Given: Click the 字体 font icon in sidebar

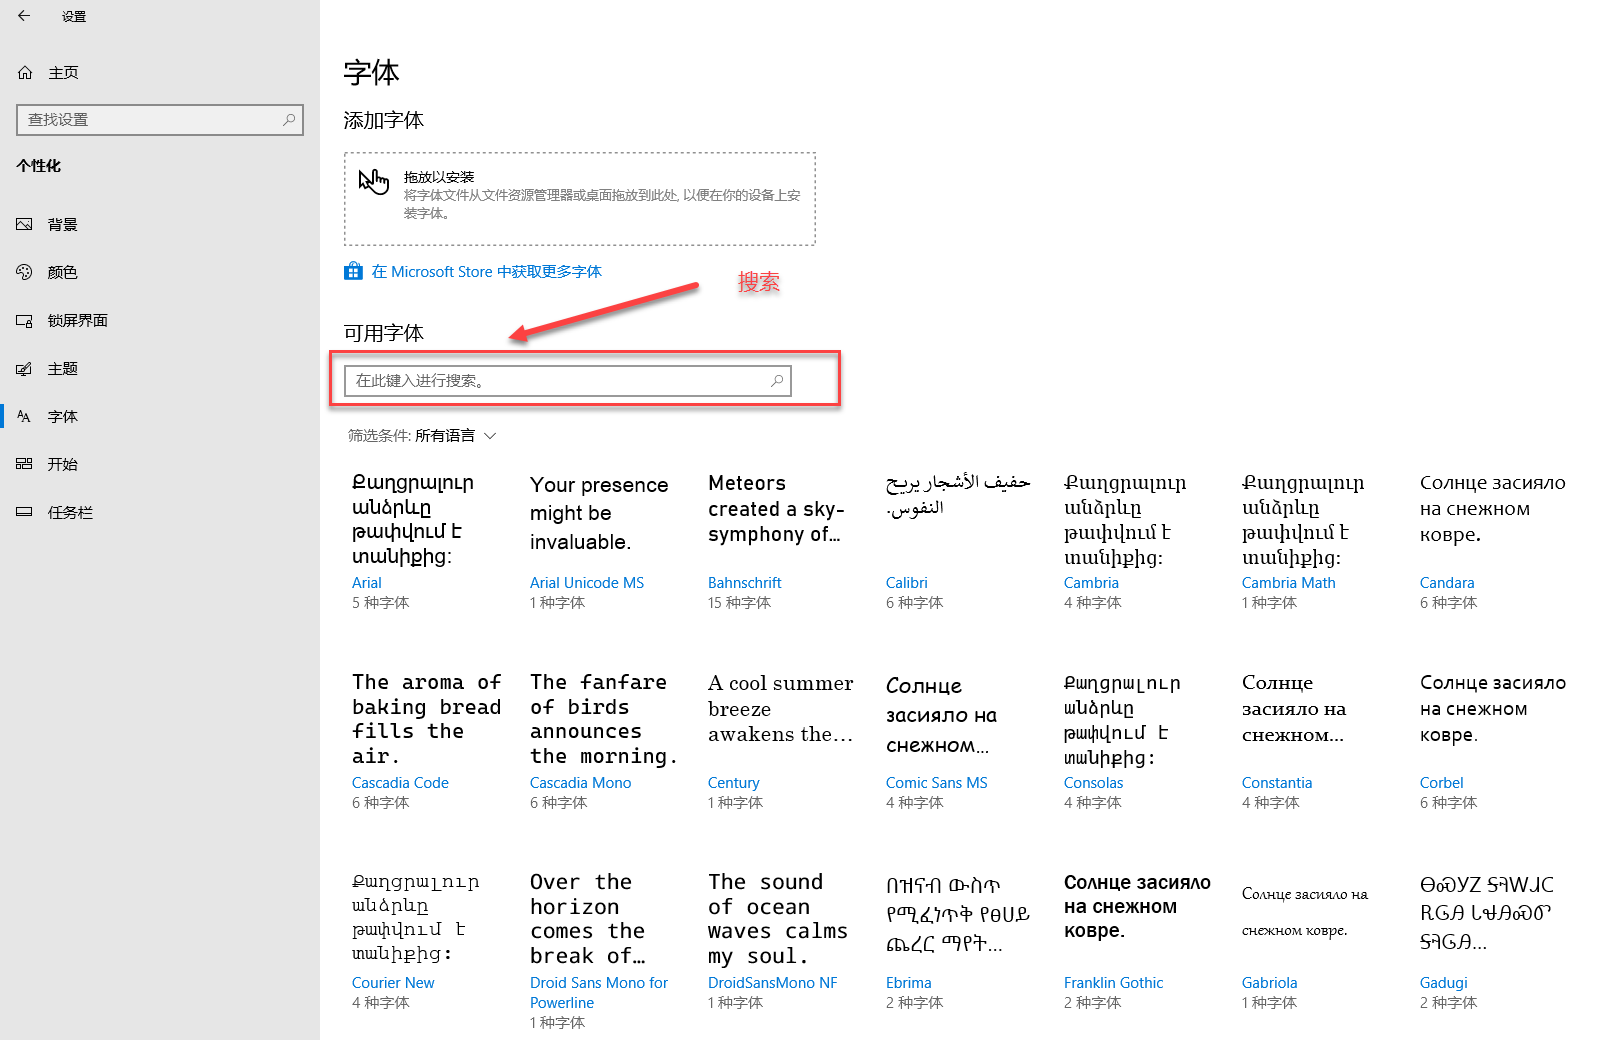Looking at the screenshot, I should coord(25,416).
